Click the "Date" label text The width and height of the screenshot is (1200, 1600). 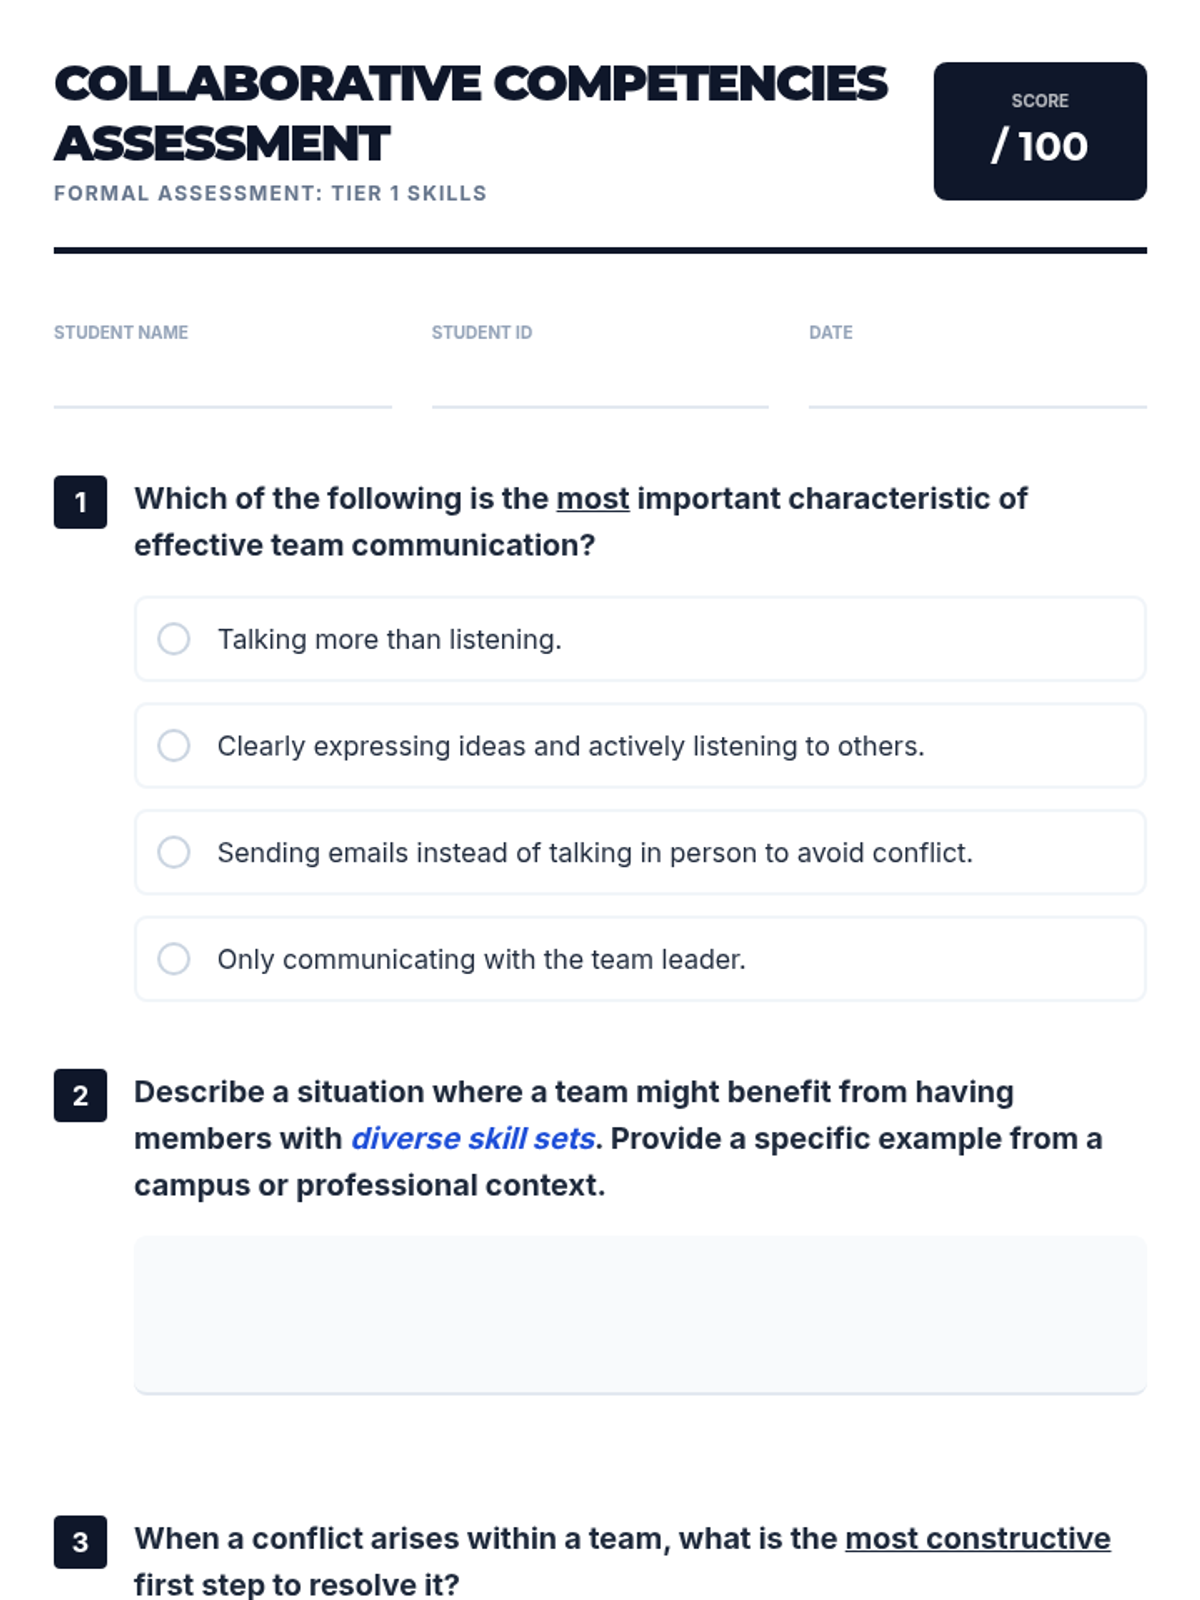(x=830, y=332)
